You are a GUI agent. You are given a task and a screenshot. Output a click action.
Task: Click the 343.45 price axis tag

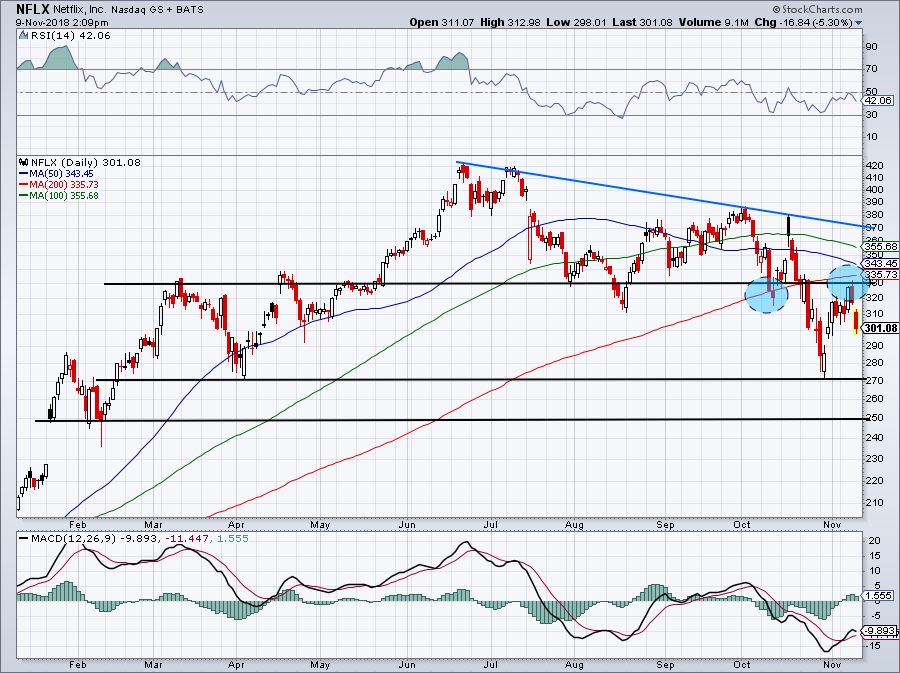pyautogui.click(x=880, y=263)
